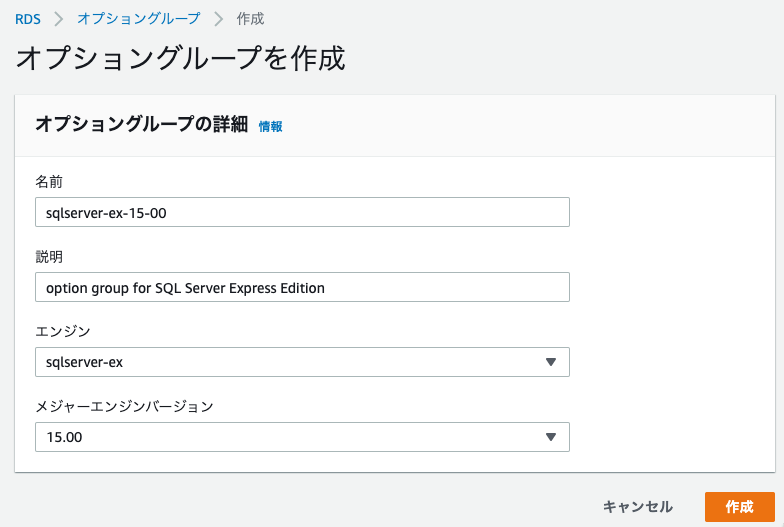Viewport: 784px width, 527px height.
Task: Click the オプショングループの詳細 section heading
Action: tap(142, 124)
